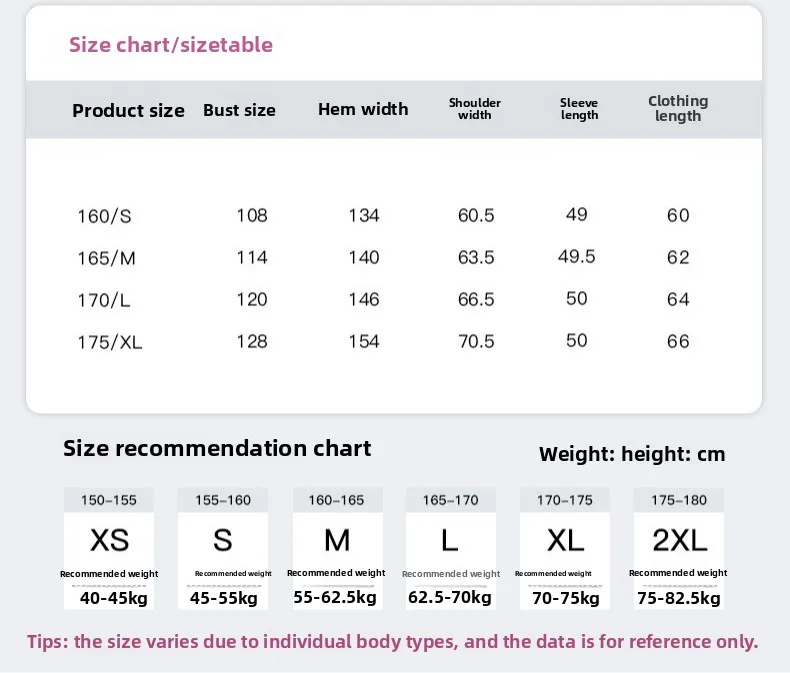790x673 pixels.
Task: Select the 175/XL row label
Action: [x=110, y=342]
